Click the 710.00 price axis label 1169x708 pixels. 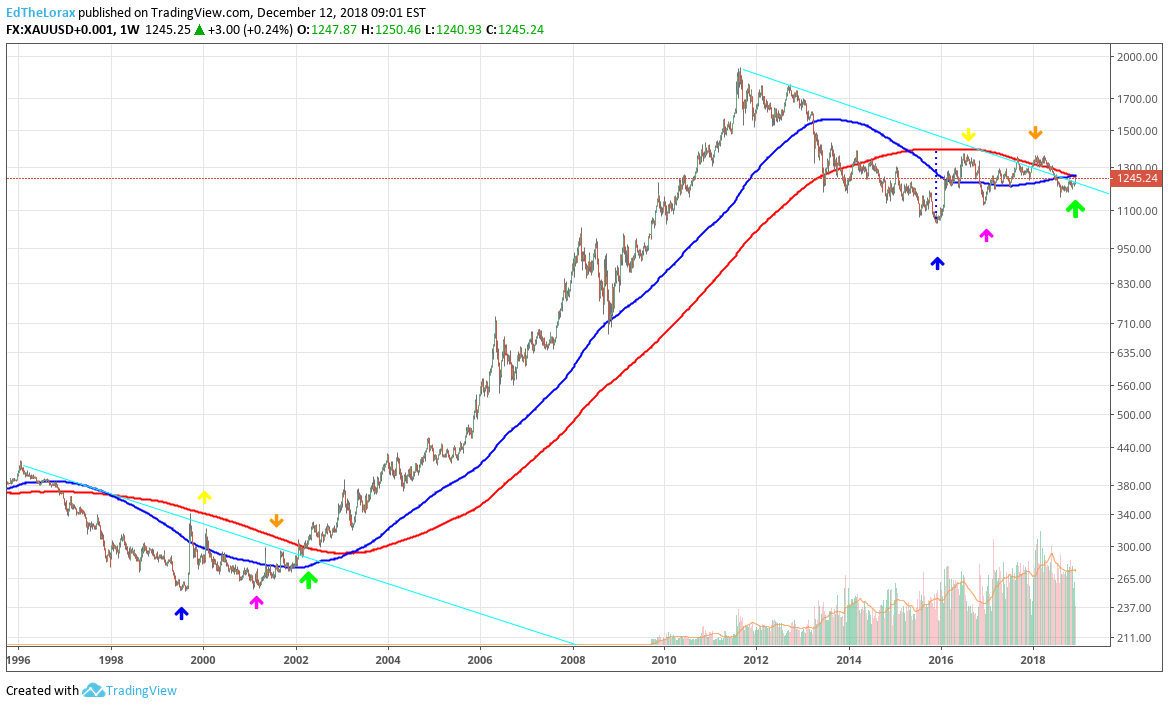coord(1137,324)
